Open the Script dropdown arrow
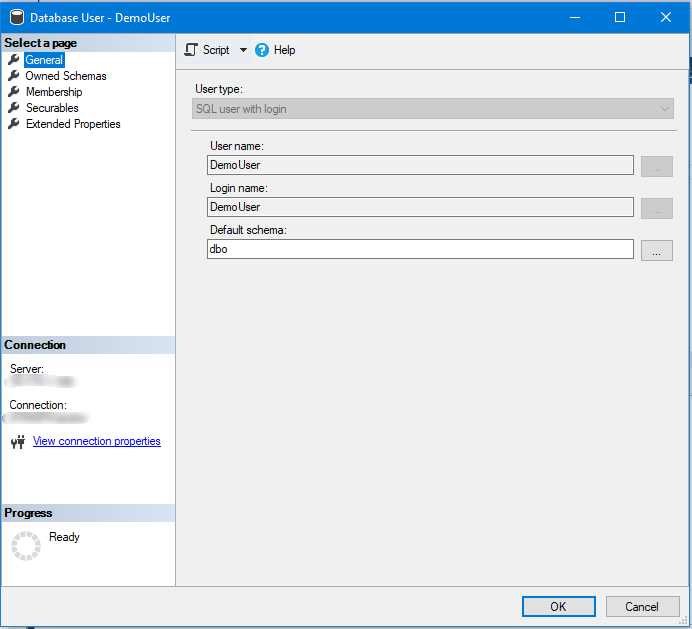 pyautogui.click(x=243, y=50)
